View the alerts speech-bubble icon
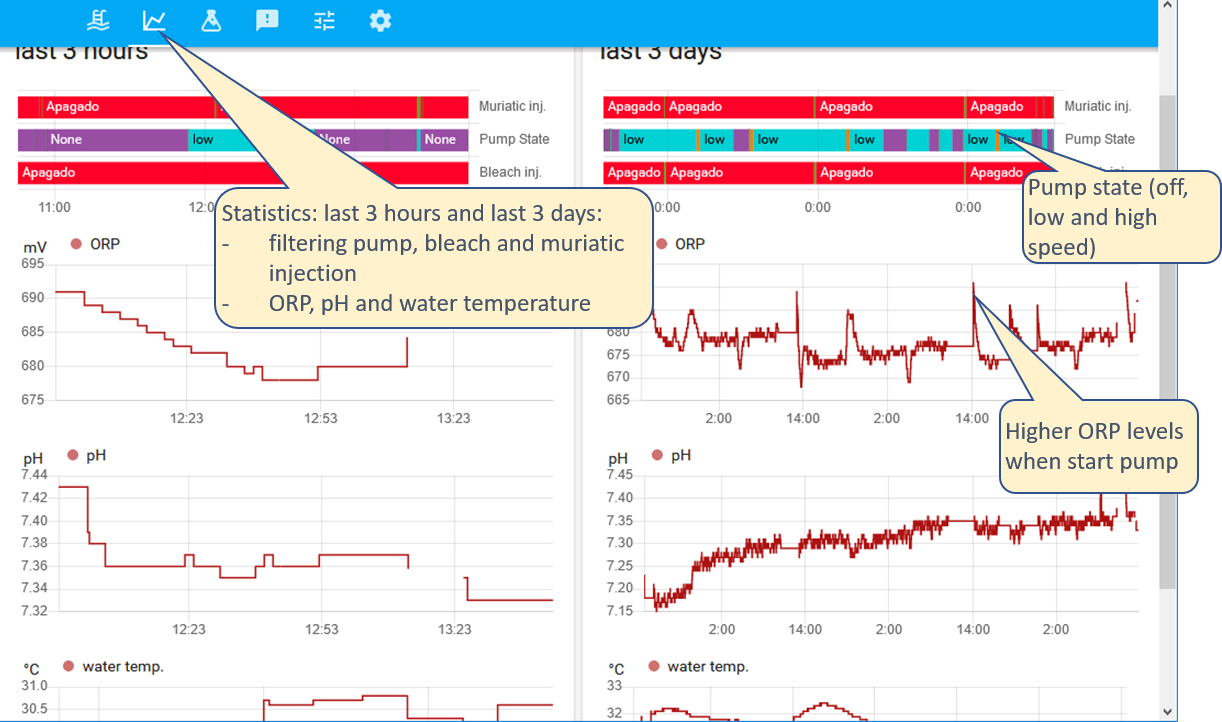 click(x=267, y=21)
